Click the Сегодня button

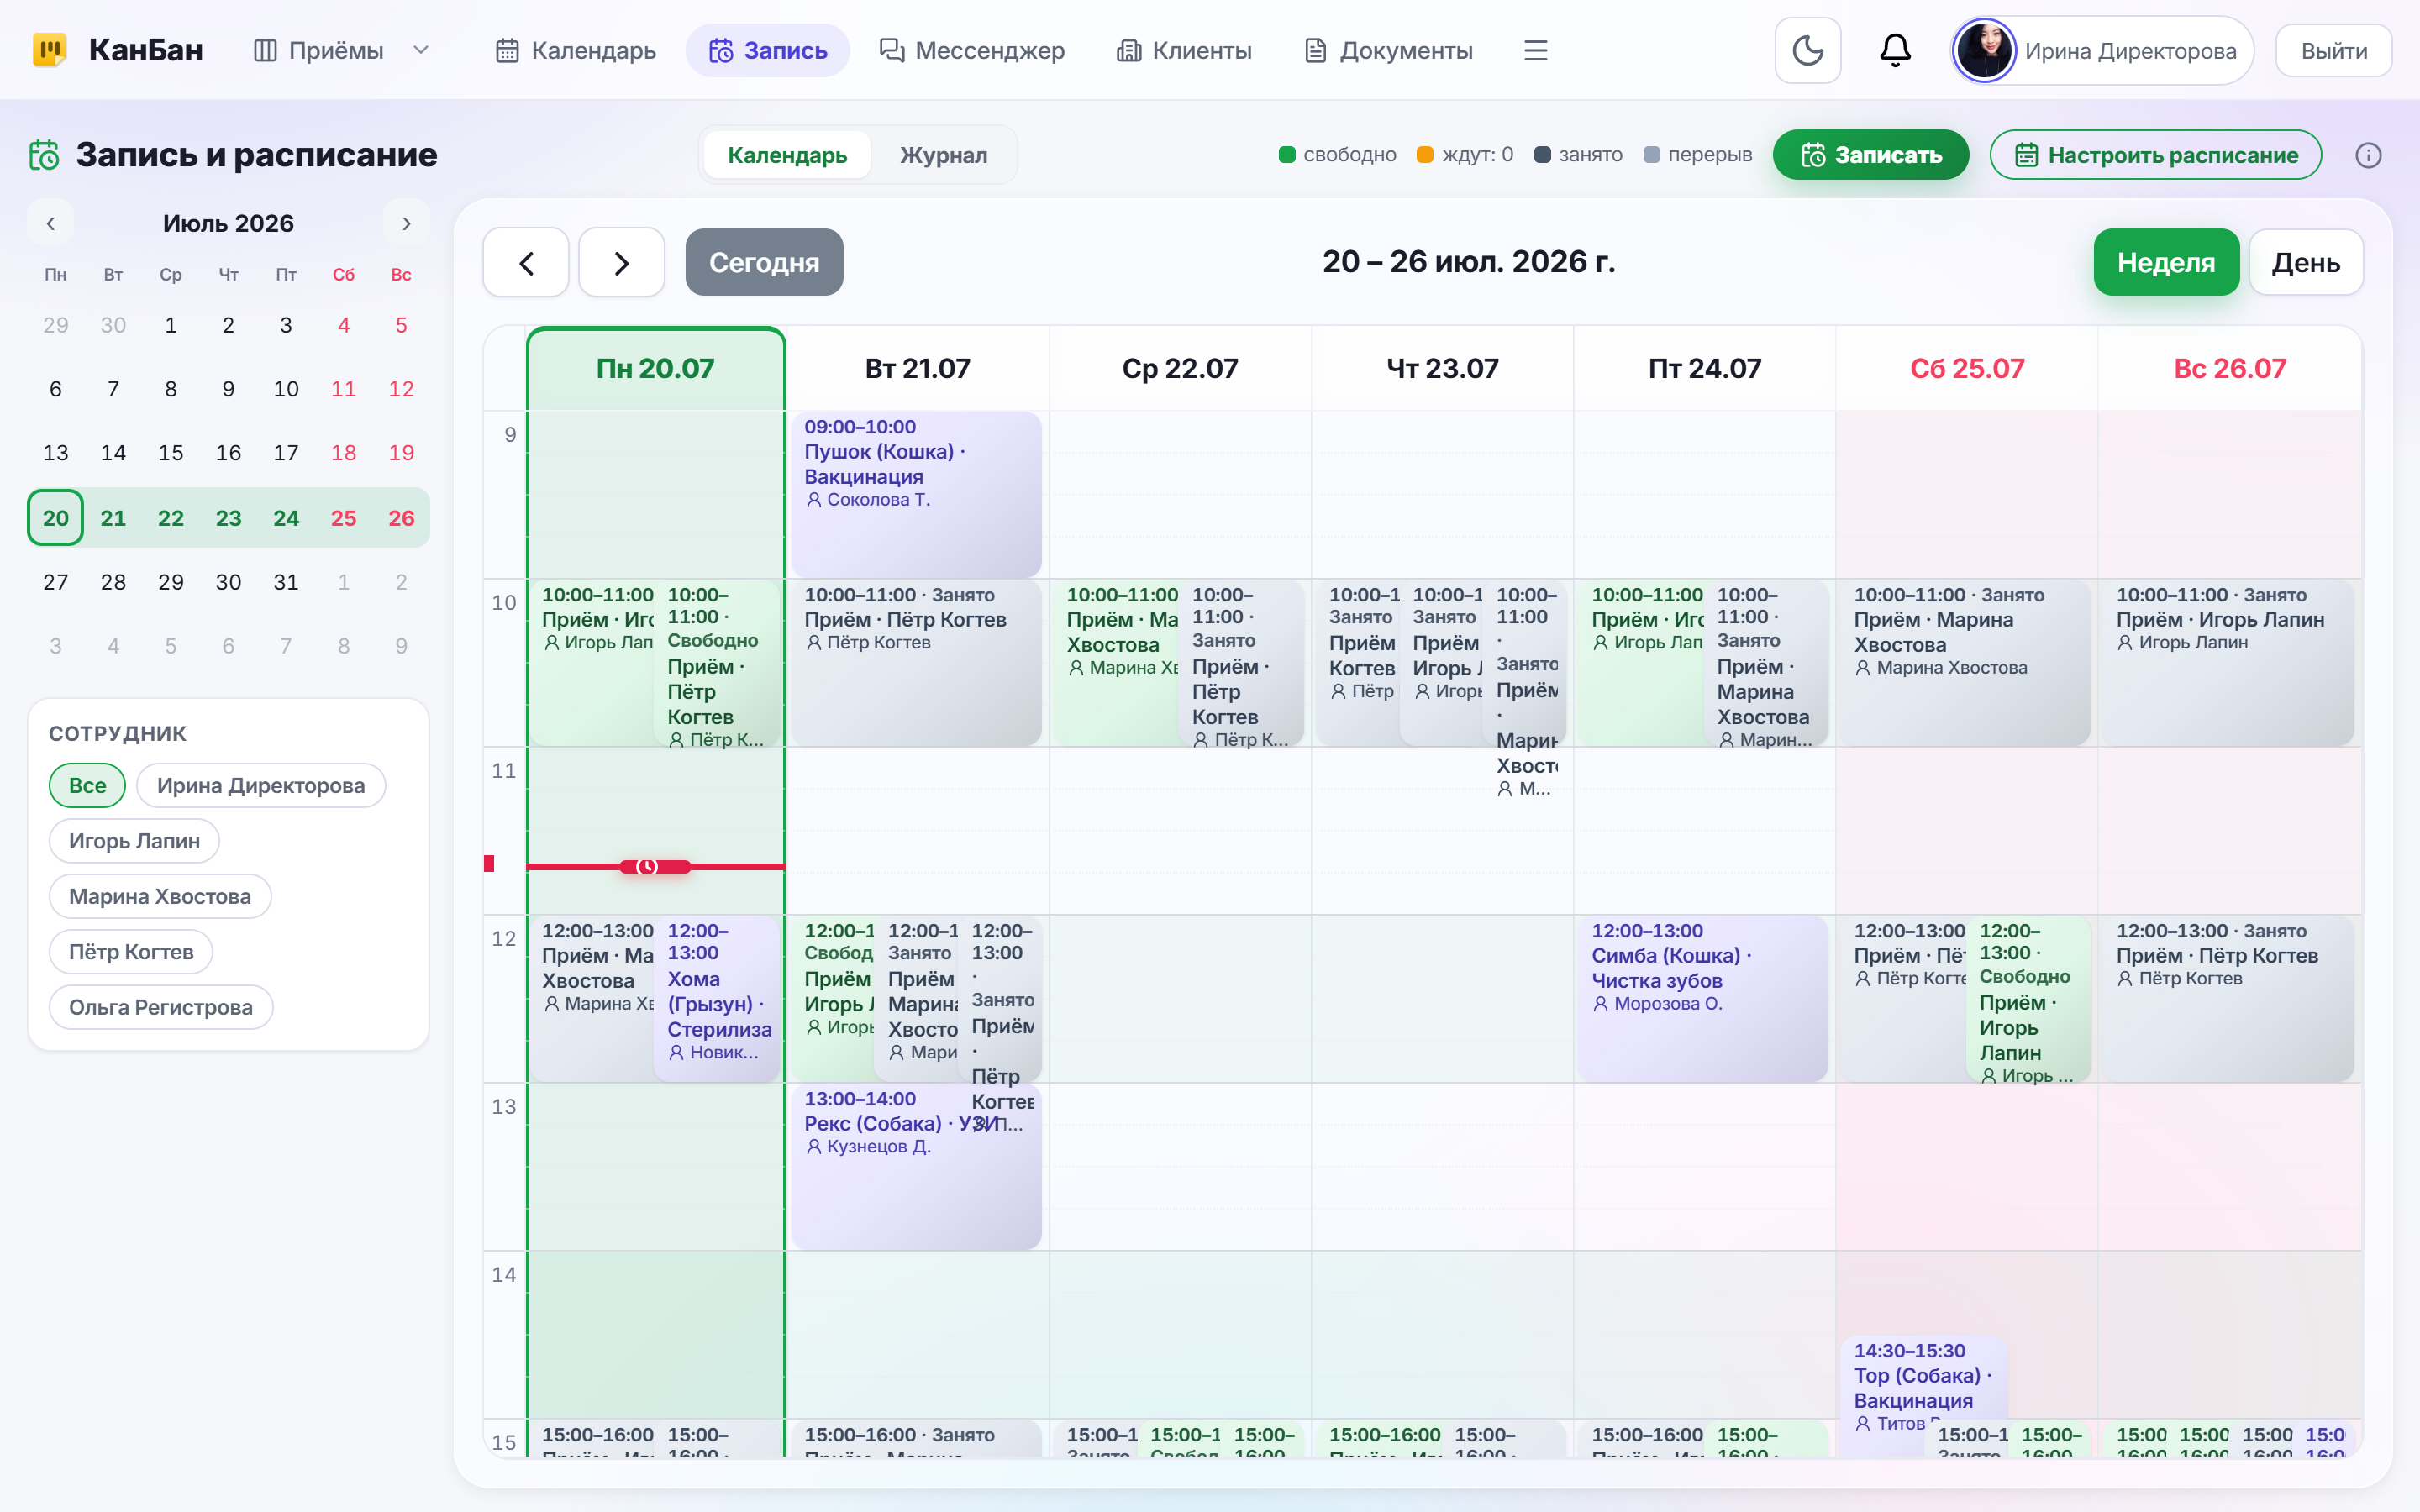(x=764, y=262)
